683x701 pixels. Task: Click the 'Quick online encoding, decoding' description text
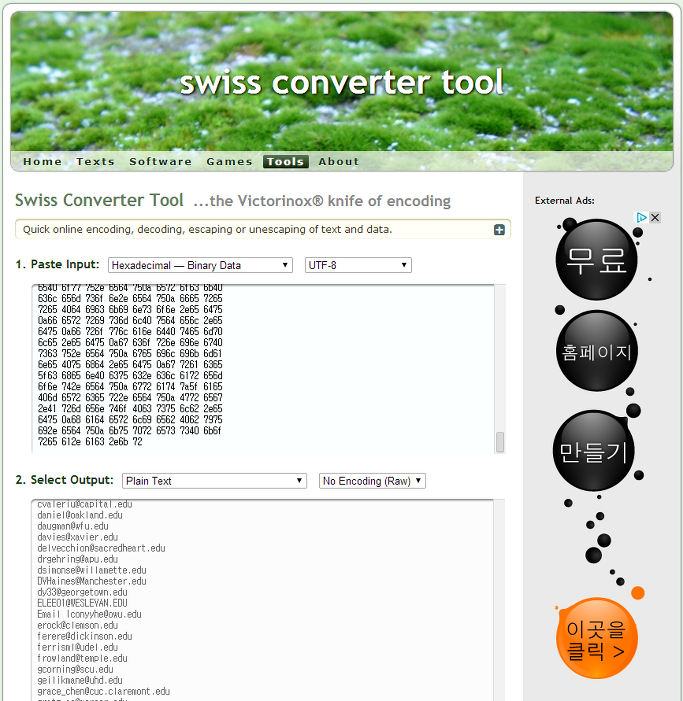pos(207,229)
